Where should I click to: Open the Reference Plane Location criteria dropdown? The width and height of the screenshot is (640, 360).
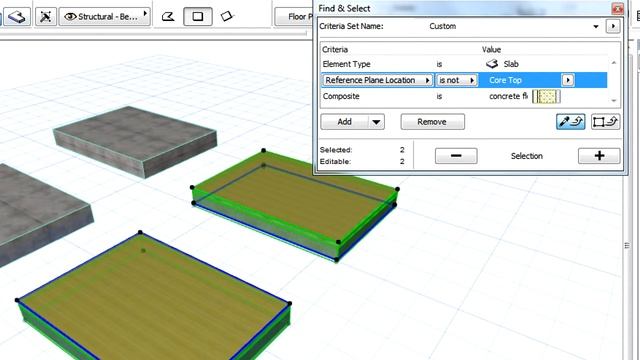tap(378, 80)
